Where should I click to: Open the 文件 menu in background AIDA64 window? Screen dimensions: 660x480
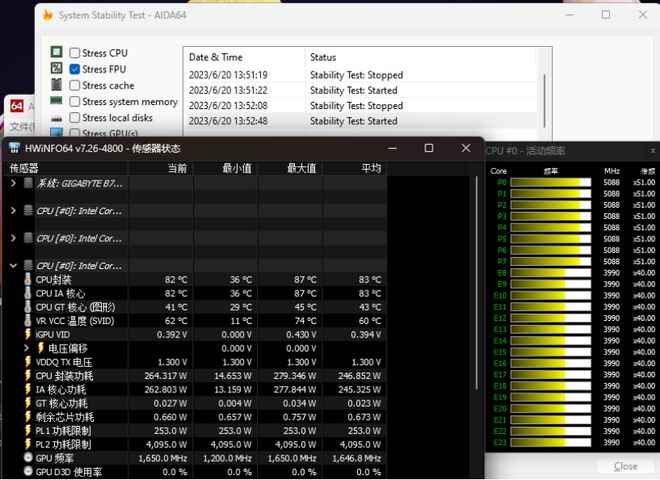(21, 126)
